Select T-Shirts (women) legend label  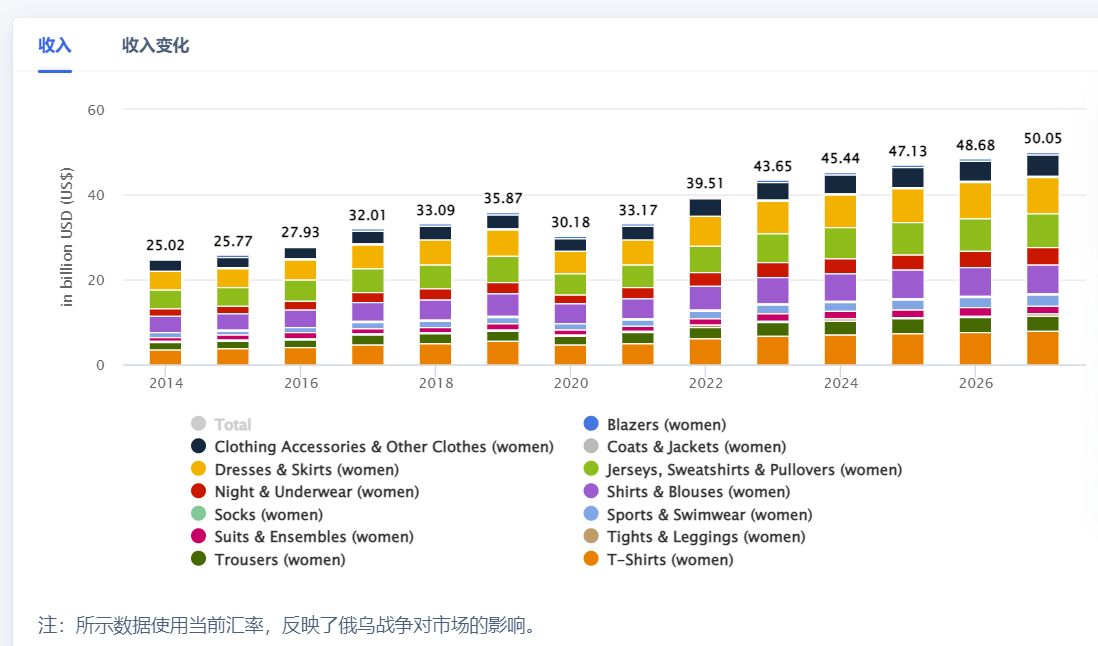pos(669,560)
